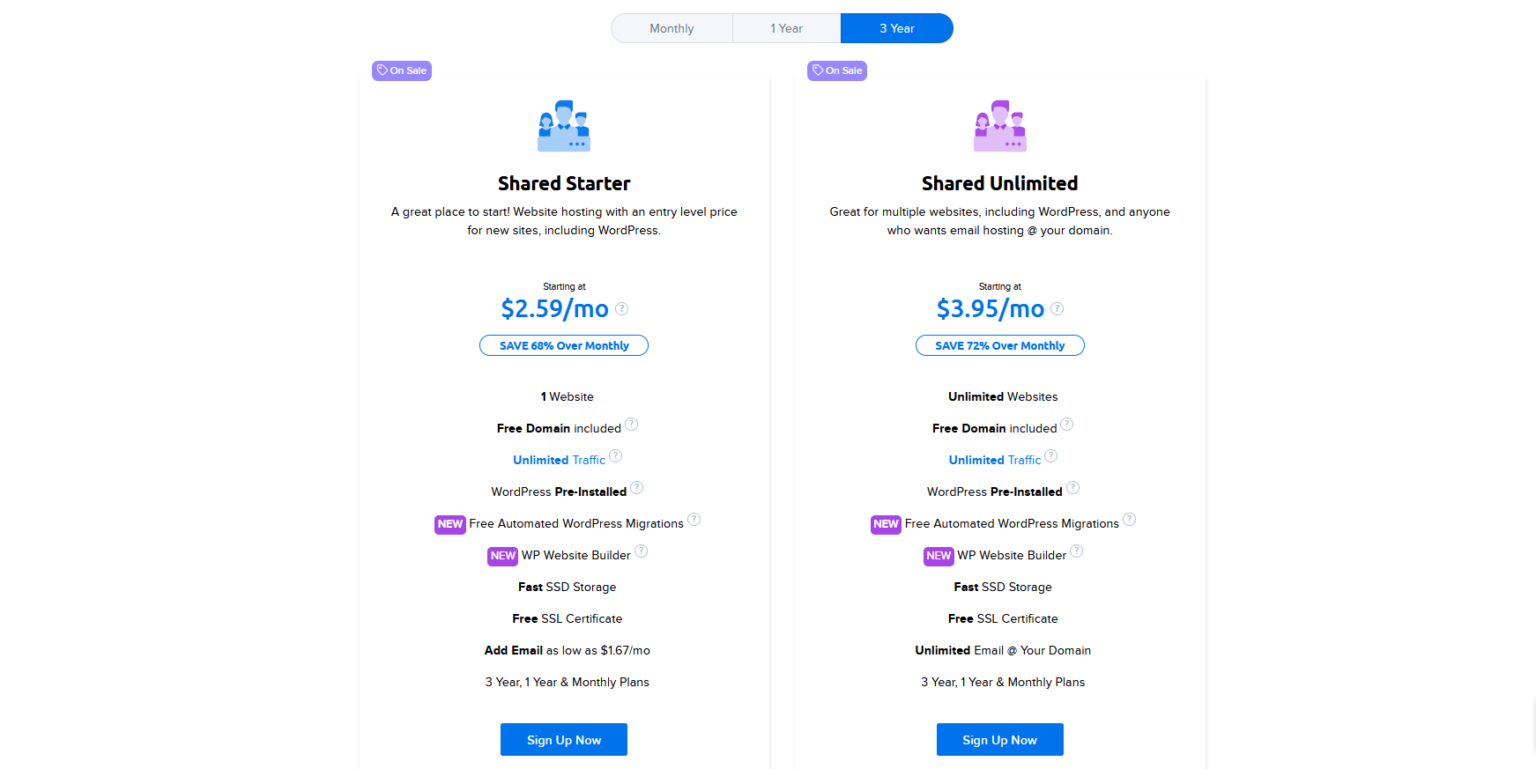Click the Shared Starter plan people icon
Image resolution: width=1536 pixels, height=769 pixels.
pyautogui.click(x=564, y=124)
